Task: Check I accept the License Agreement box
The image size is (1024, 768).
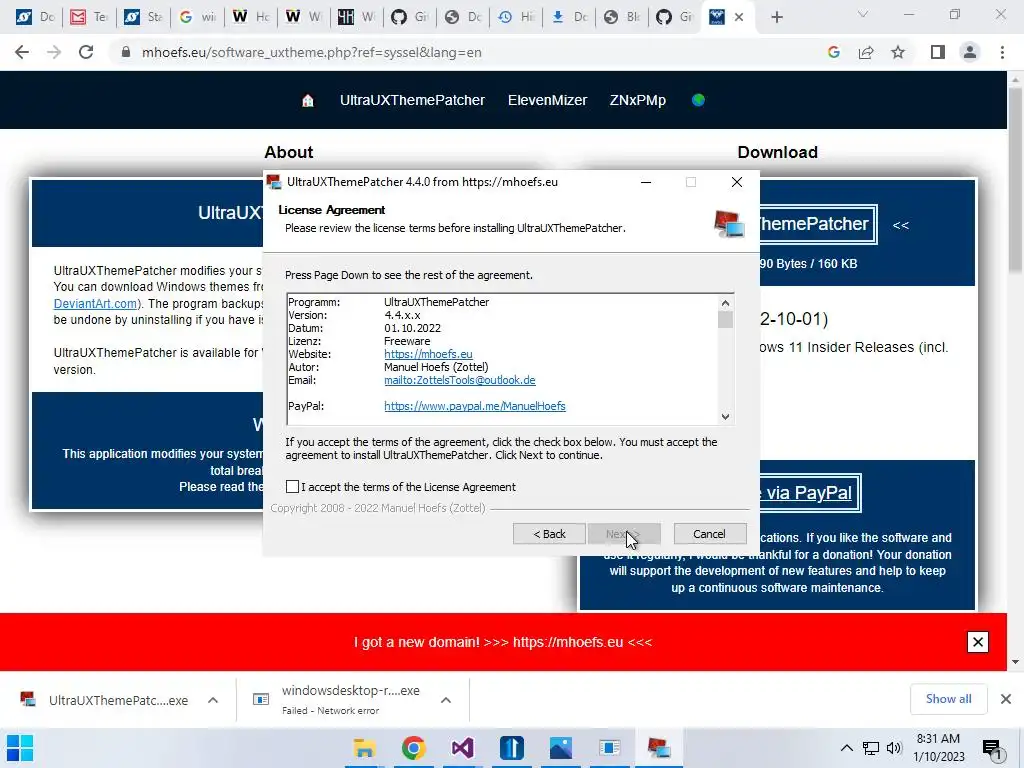Action: pos(293,487)
